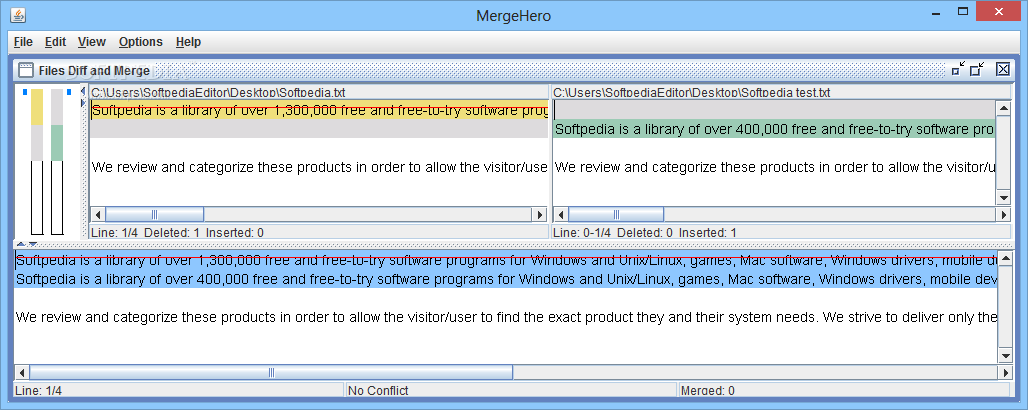The height and width of the screenshot is (410, 1028).
Task: Maximize the MergeHero window
Action: 963,10
